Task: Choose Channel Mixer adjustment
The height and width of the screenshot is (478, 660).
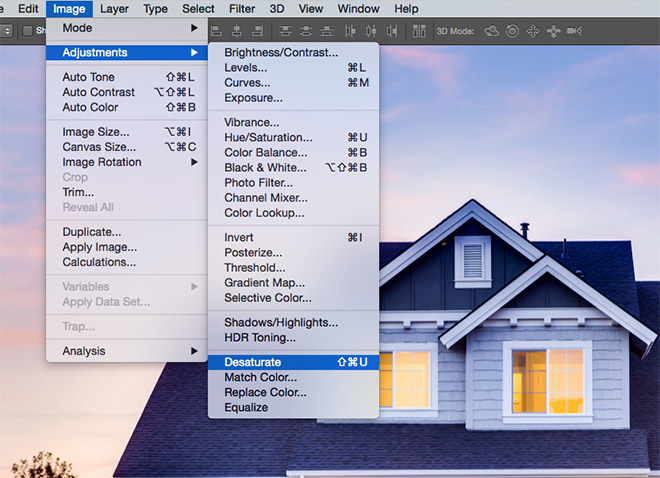Action: tap(293, 198)
